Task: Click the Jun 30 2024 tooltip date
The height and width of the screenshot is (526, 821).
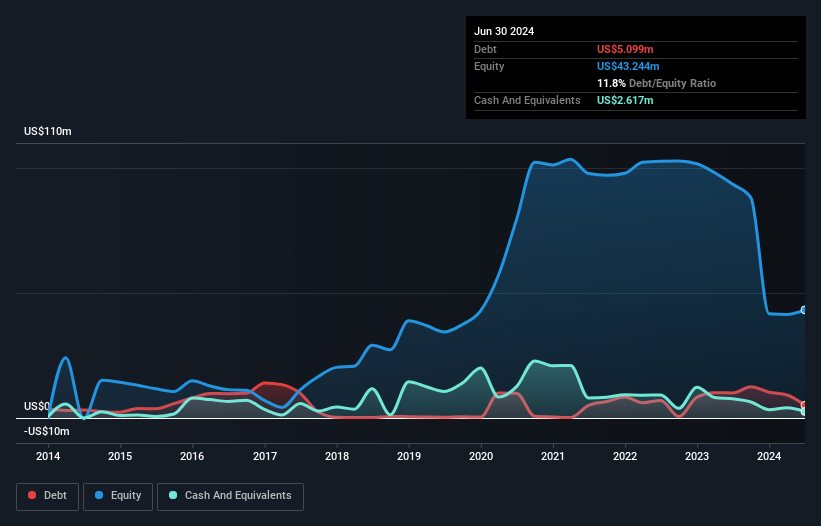Action: click(x=504, y=31)
